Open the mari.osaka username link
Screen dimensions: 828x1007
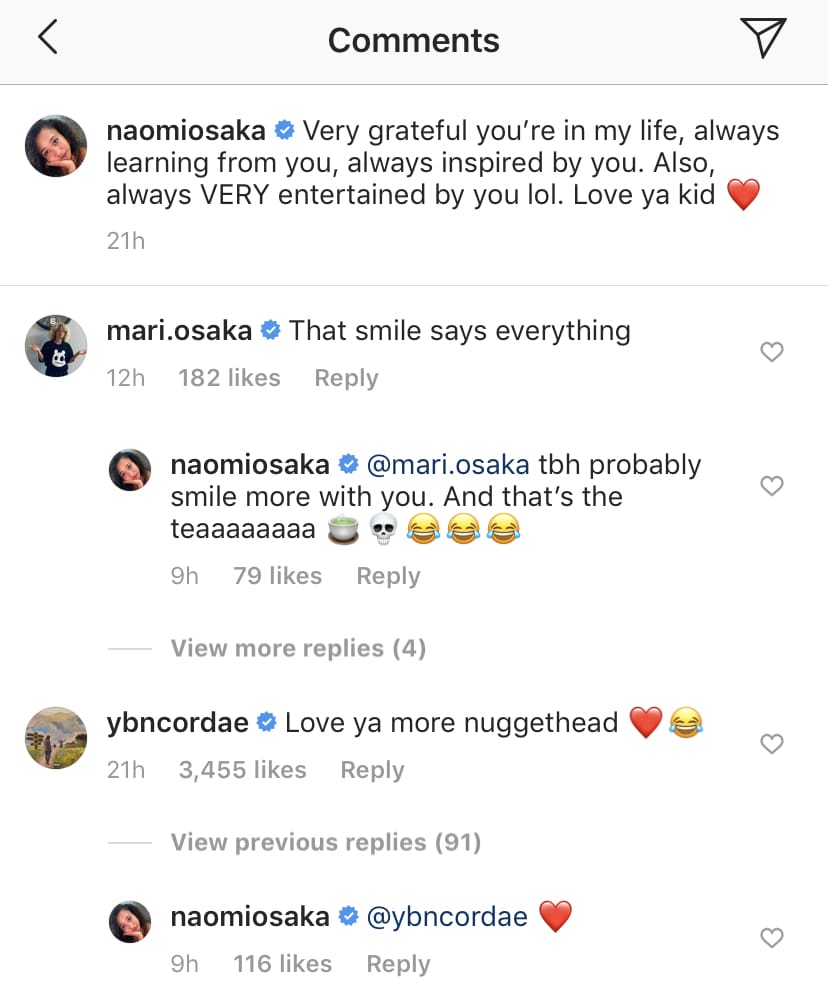click(x=179, y=331)
